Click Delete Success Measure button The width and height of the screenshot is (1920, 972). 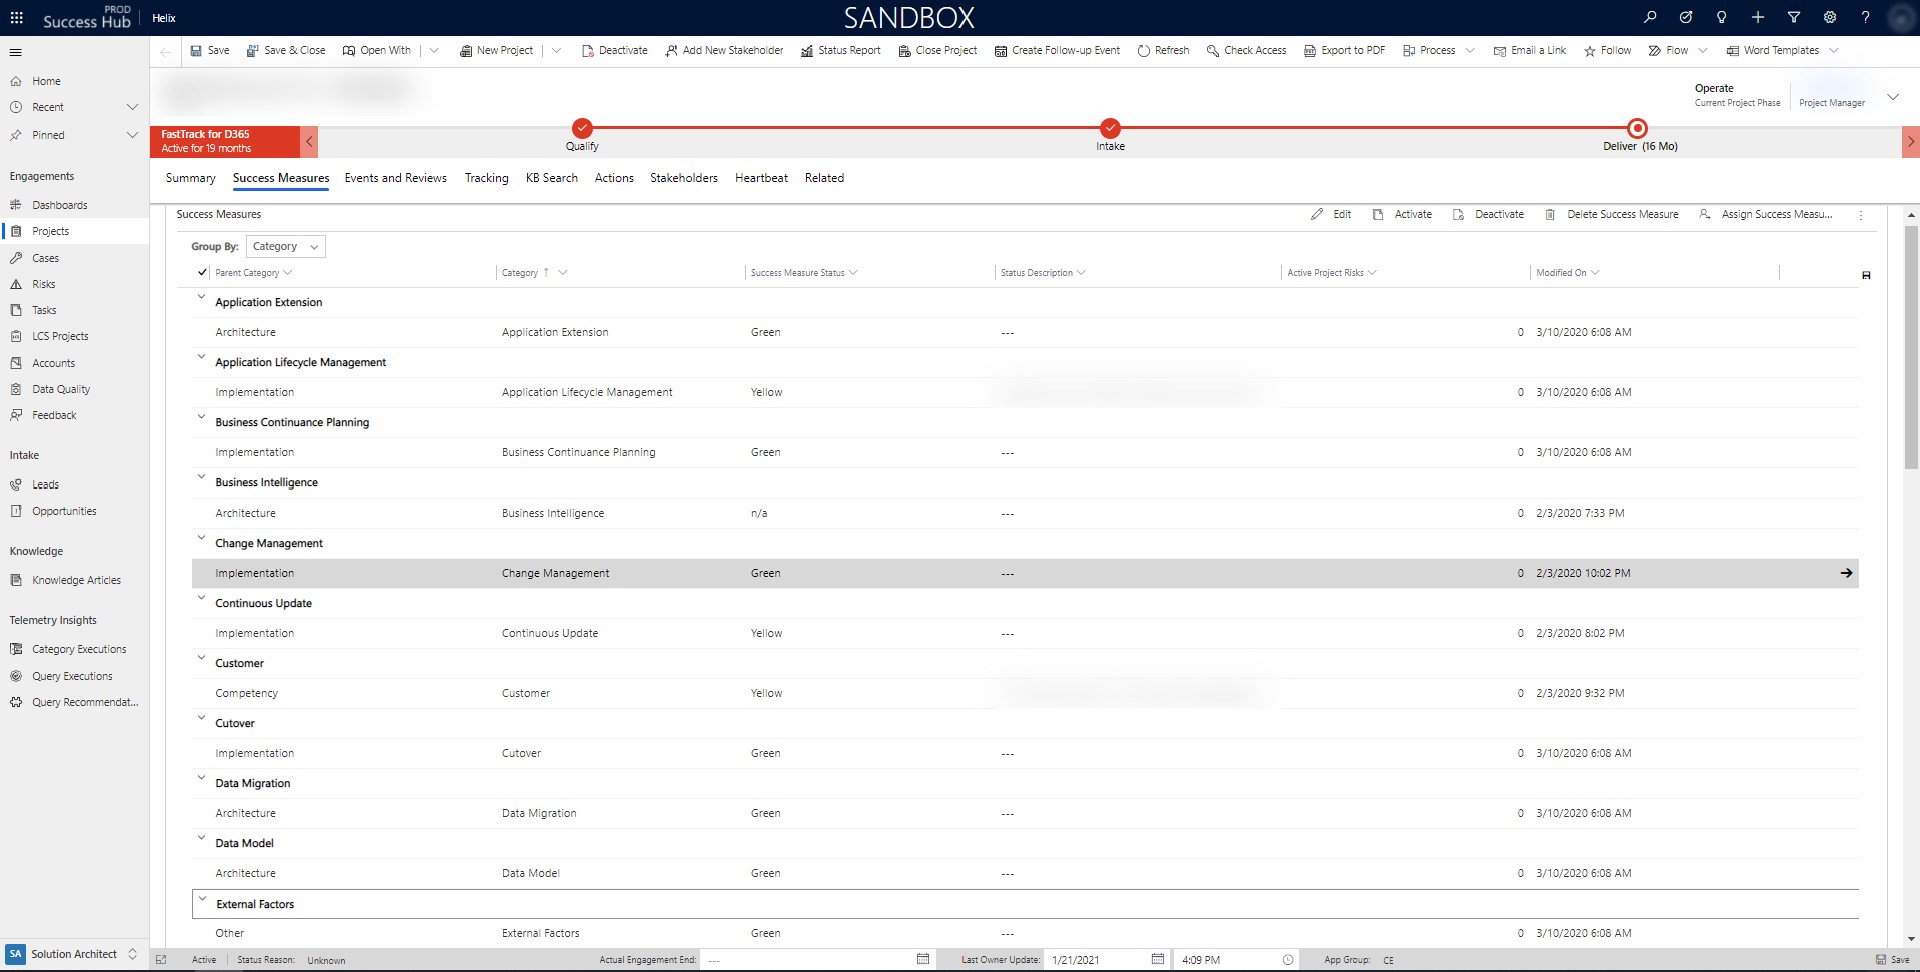[1612, 214]
